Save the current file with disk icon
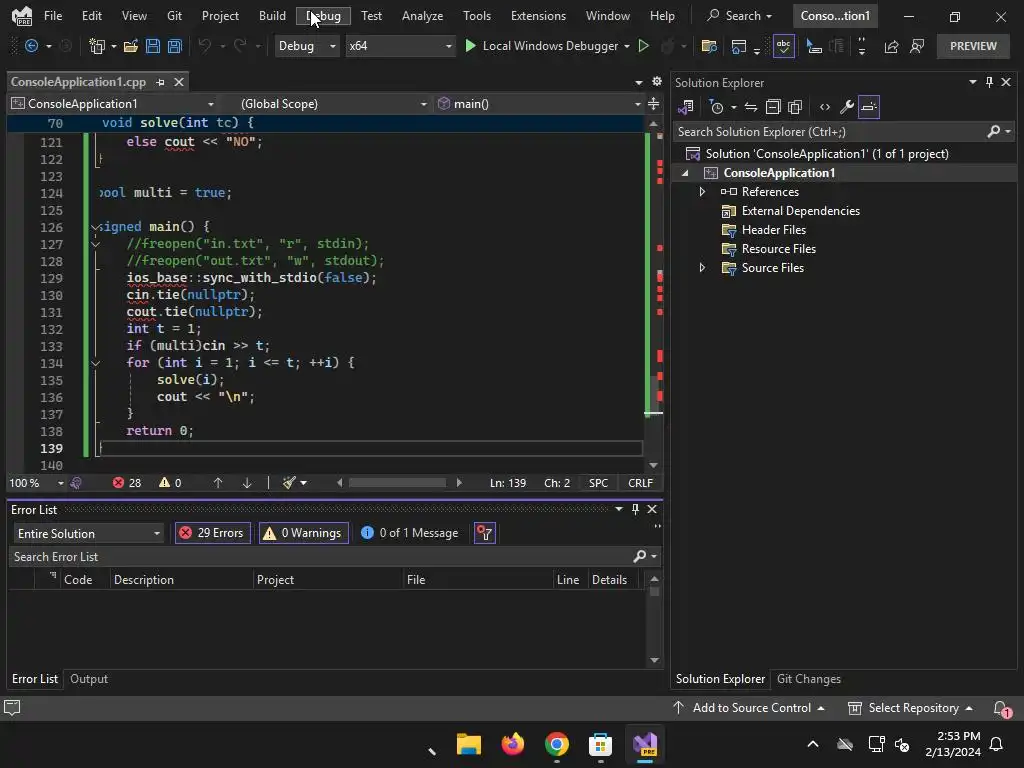 [153, 46]
